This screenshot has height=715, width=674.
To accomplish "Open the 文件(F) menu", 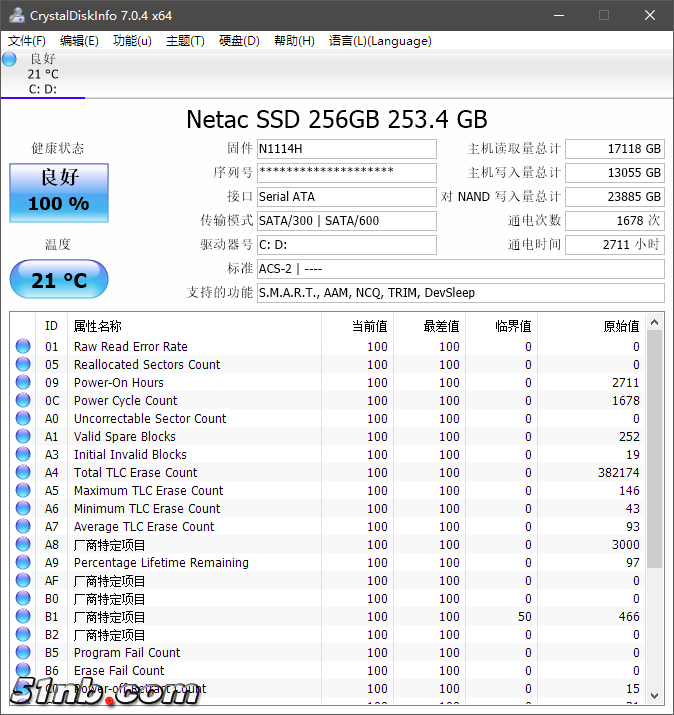I will 27,41.
